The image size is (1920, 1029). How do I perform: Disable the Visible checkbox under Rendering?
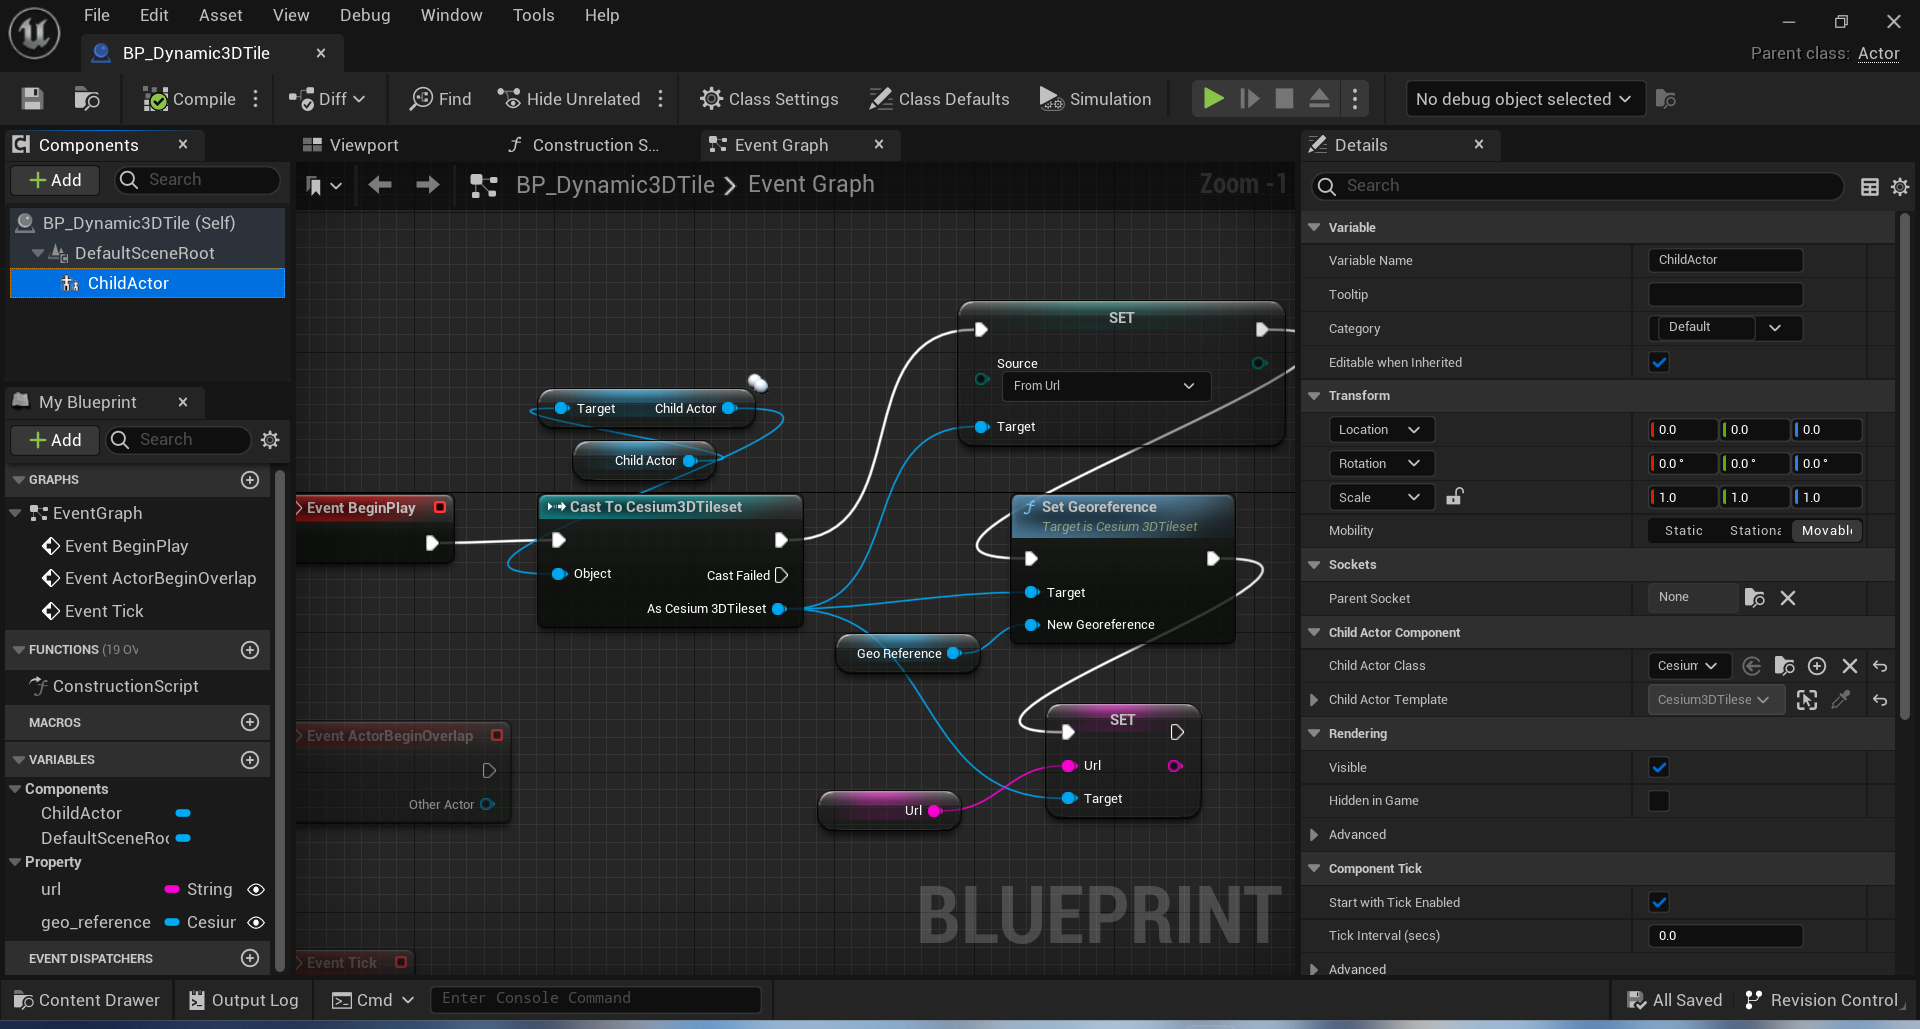click(x=1659, y=767)
